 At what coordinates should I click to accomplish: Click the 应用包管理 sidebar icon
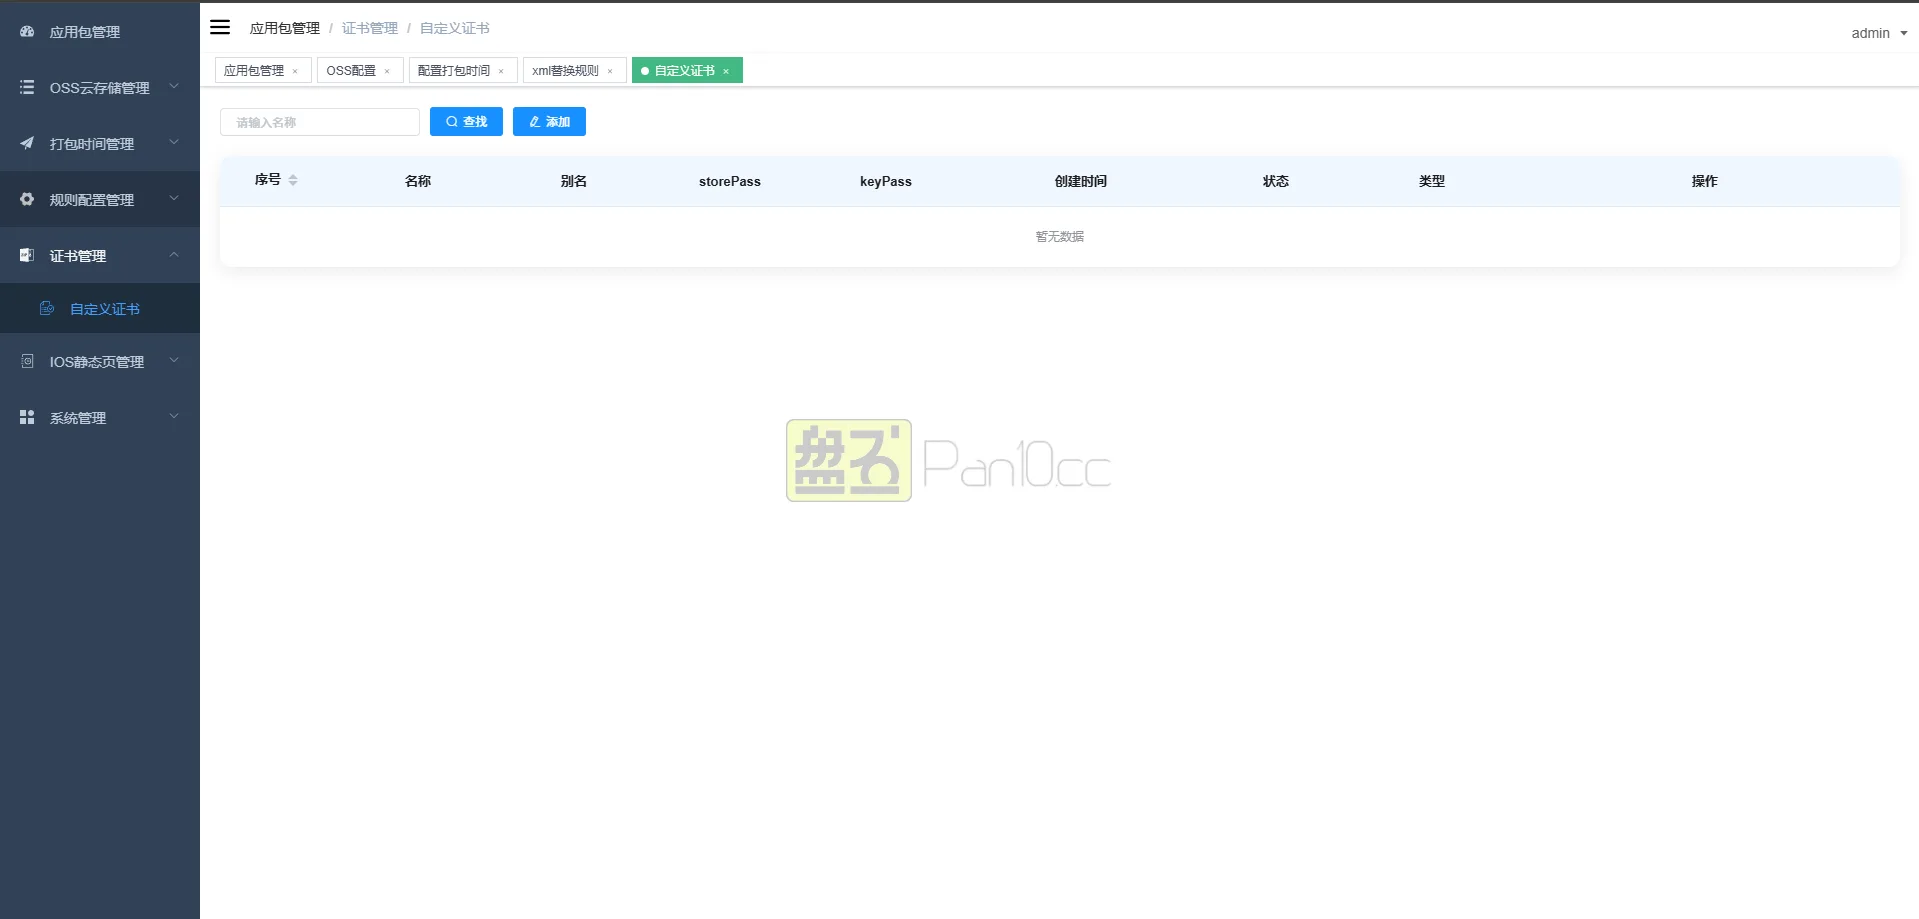[27, 31]
